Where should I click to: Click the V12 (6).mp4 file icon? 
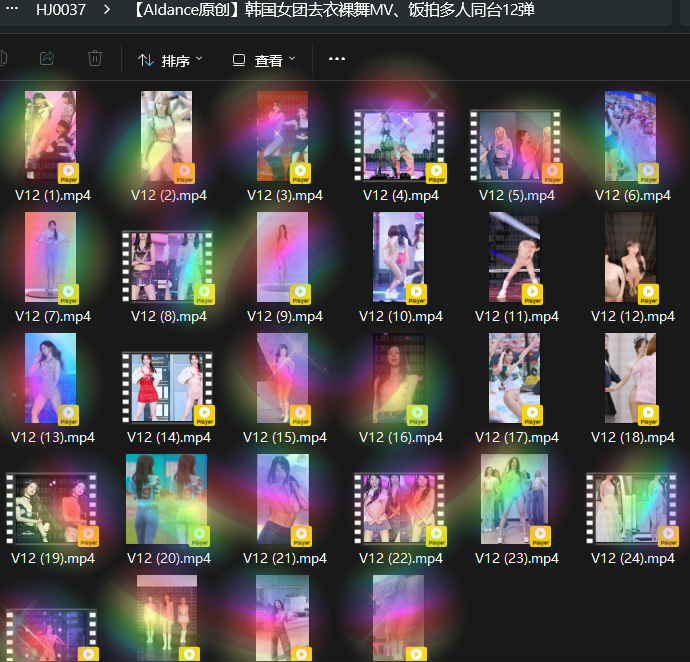point(631,137)
